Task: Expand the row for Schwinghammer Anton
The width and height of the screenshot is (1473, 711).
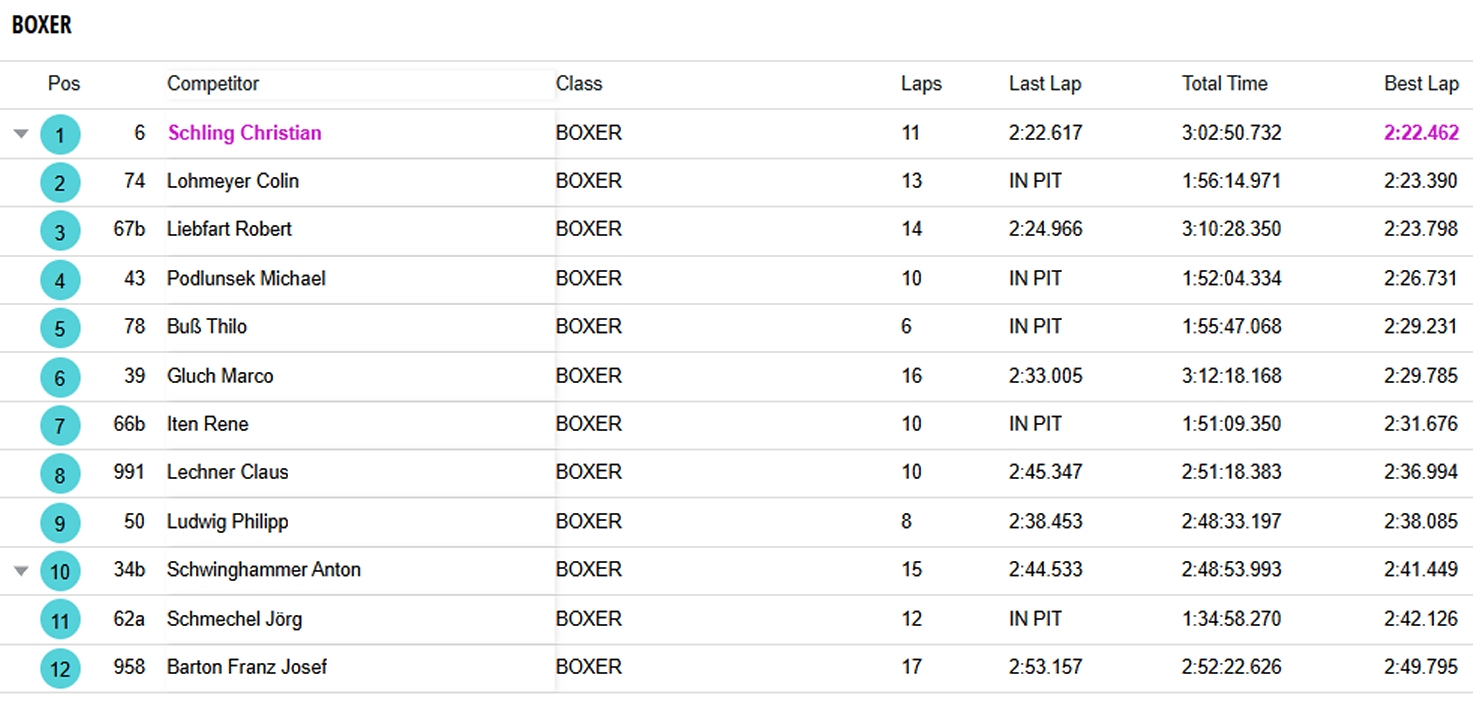Action: click(x=21, y=571)
